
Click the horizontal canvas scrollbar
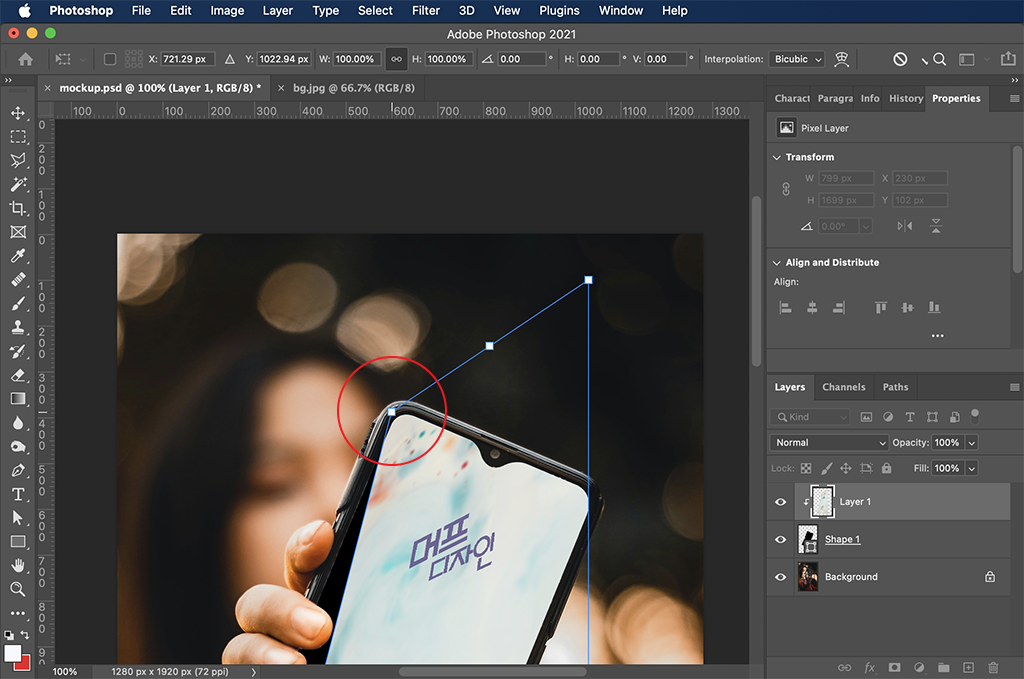tap(492, 672)
